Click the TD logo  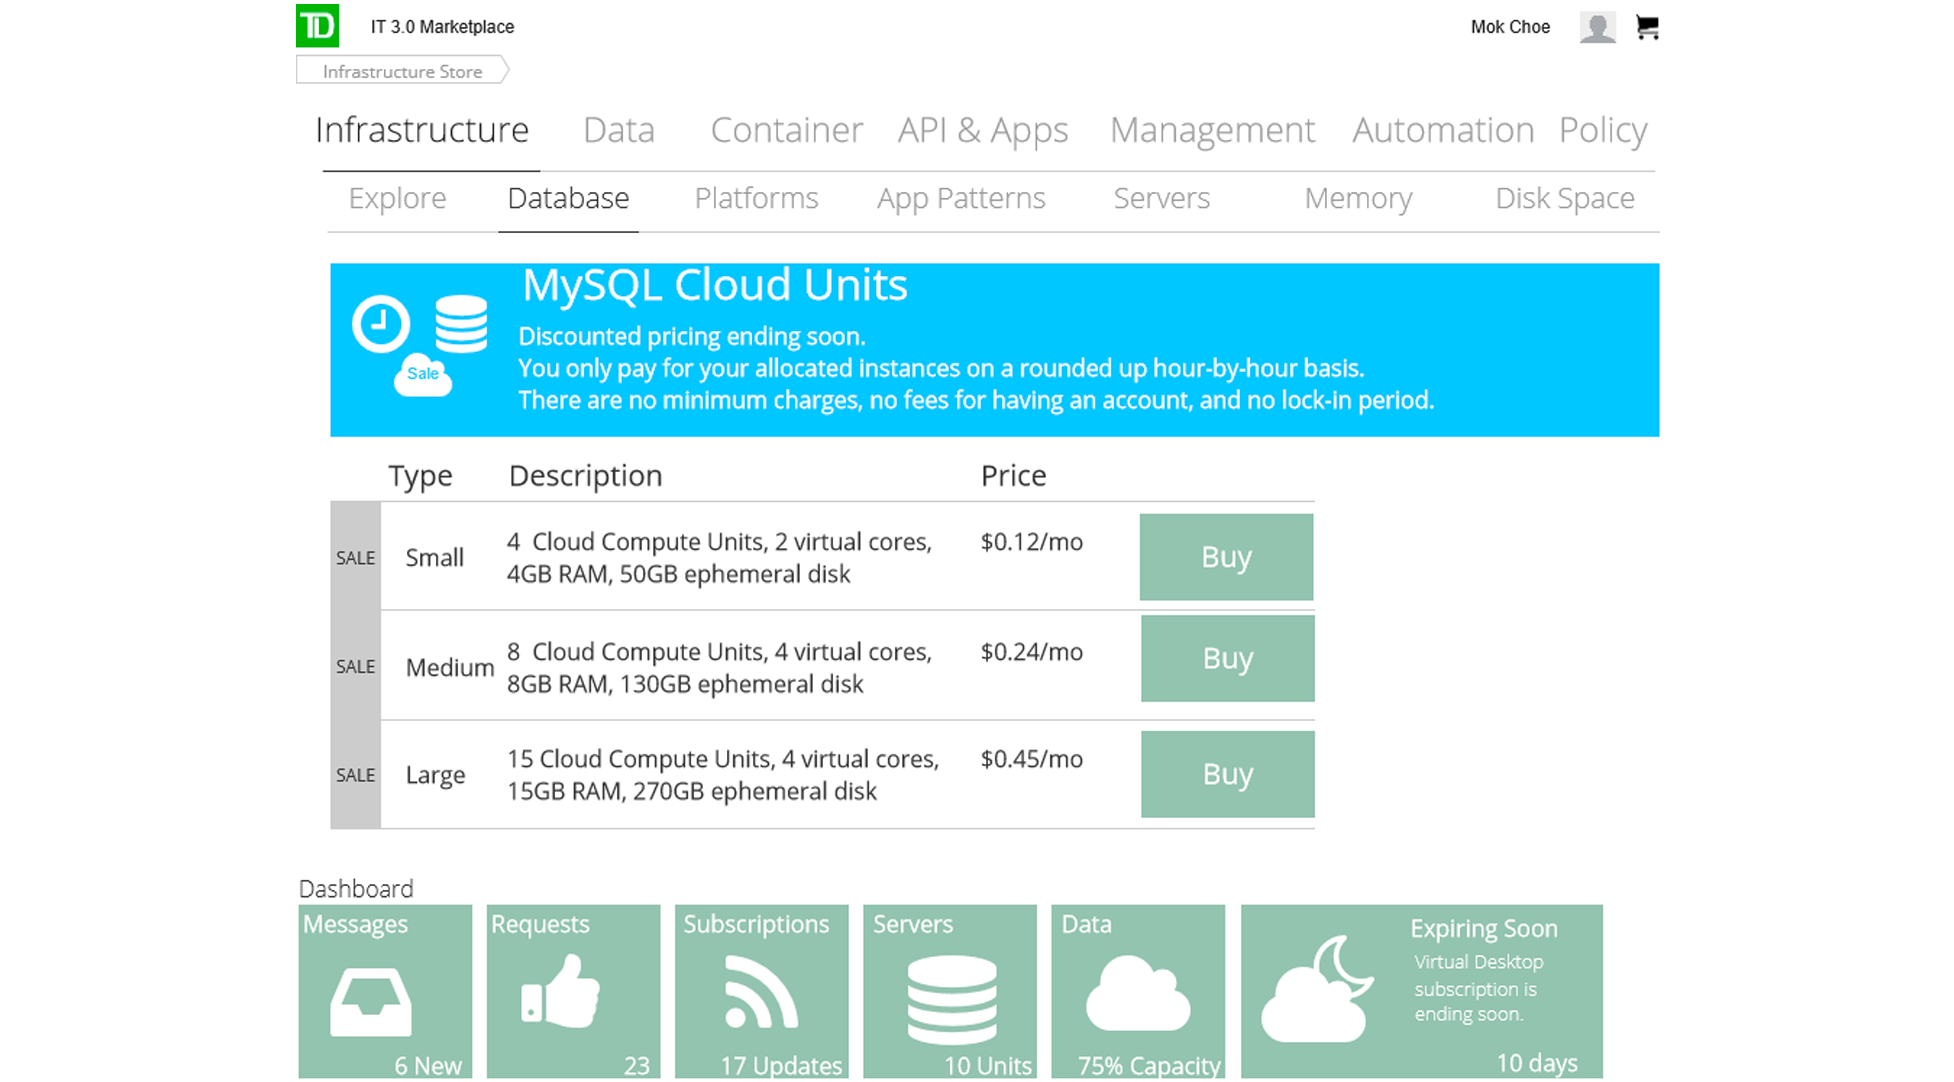[x=318, y=26]
